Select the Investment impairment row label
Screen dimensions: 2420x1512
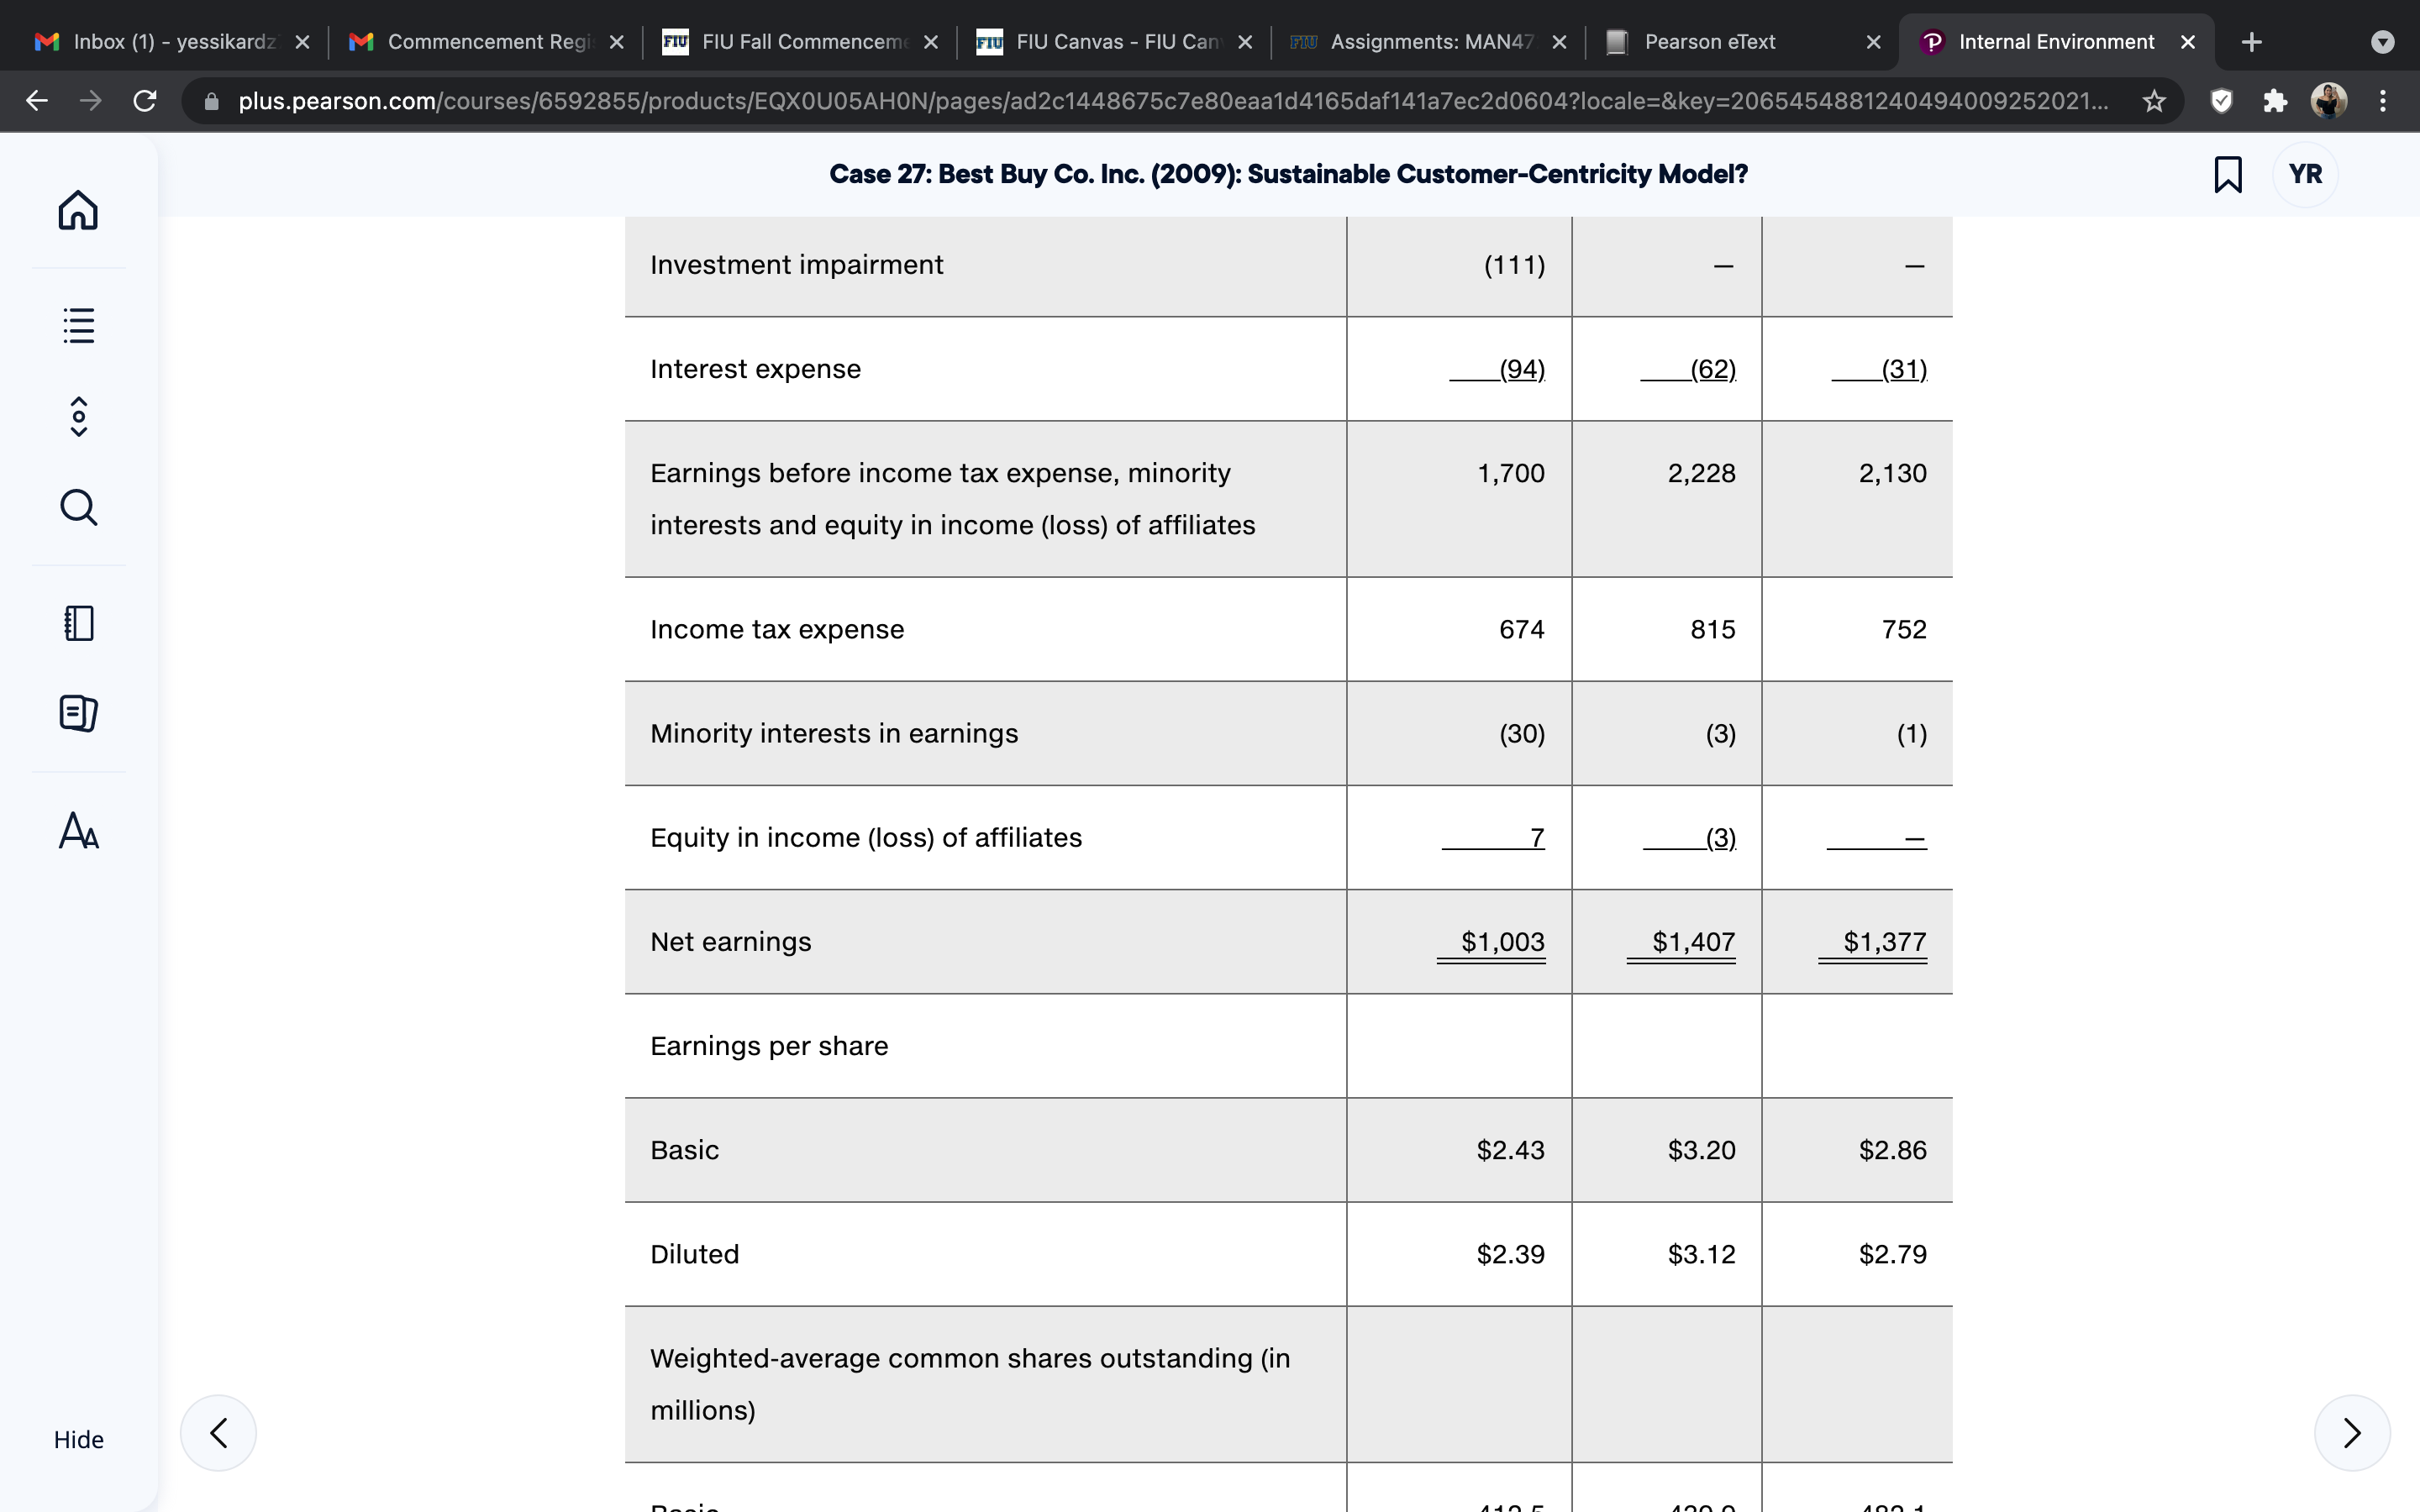click(797, 265)
